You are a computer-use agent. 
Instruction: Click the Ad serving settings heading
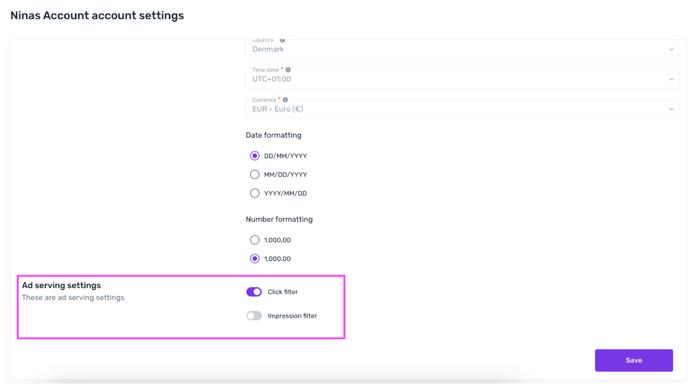click(x=61, y=285)
